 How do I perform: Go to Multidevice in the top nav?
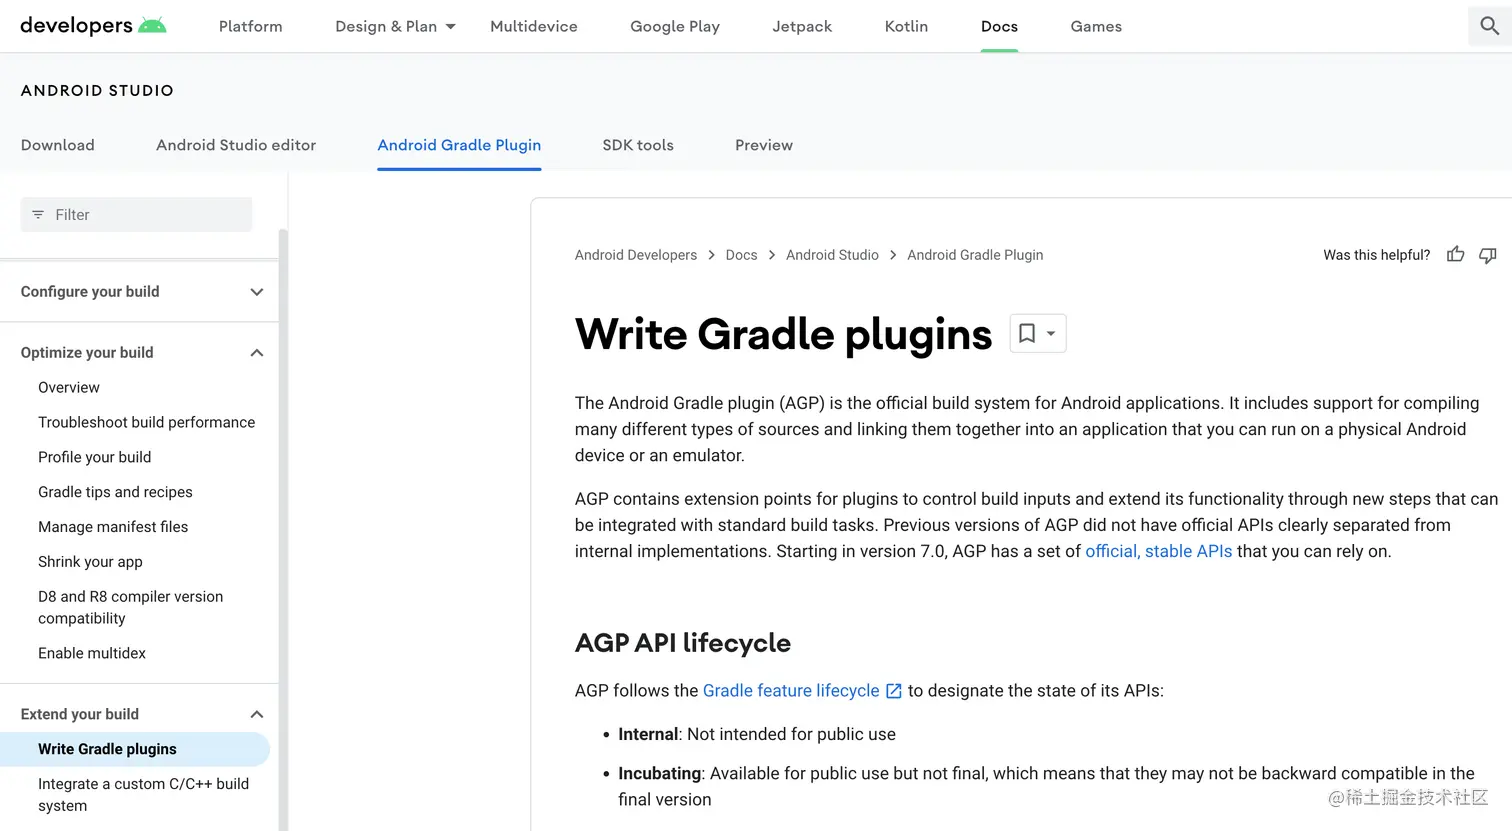pyautogui.click(x=534, y=26)
